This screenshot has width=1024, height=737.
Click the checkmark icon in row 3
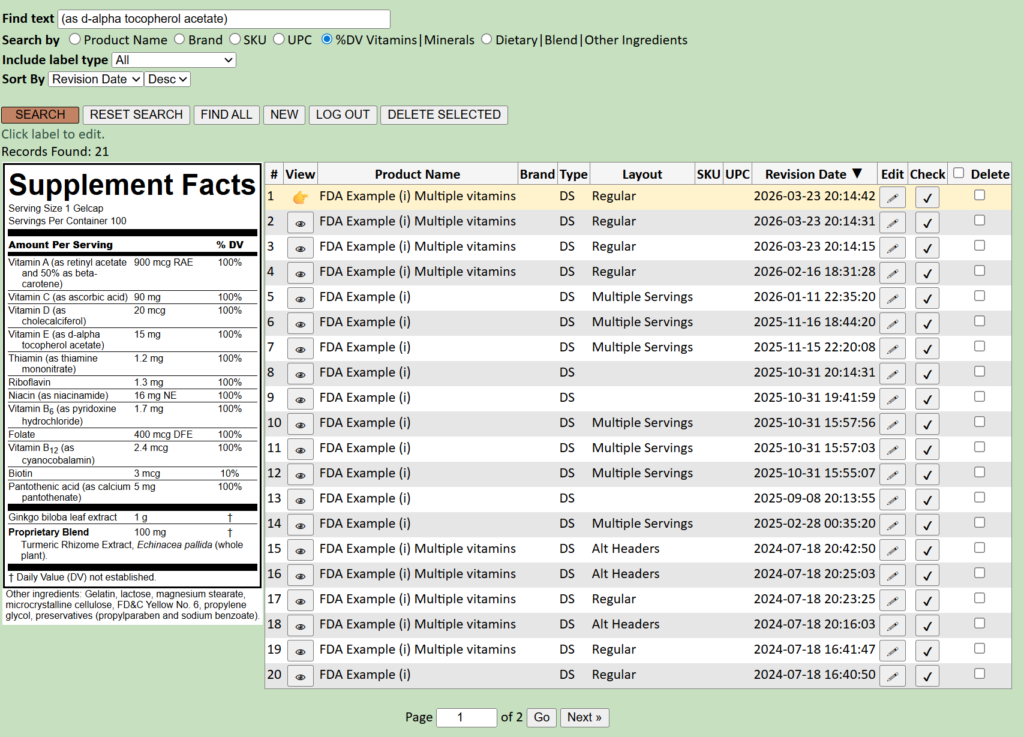pyautogui.click(x=927, y=247)
